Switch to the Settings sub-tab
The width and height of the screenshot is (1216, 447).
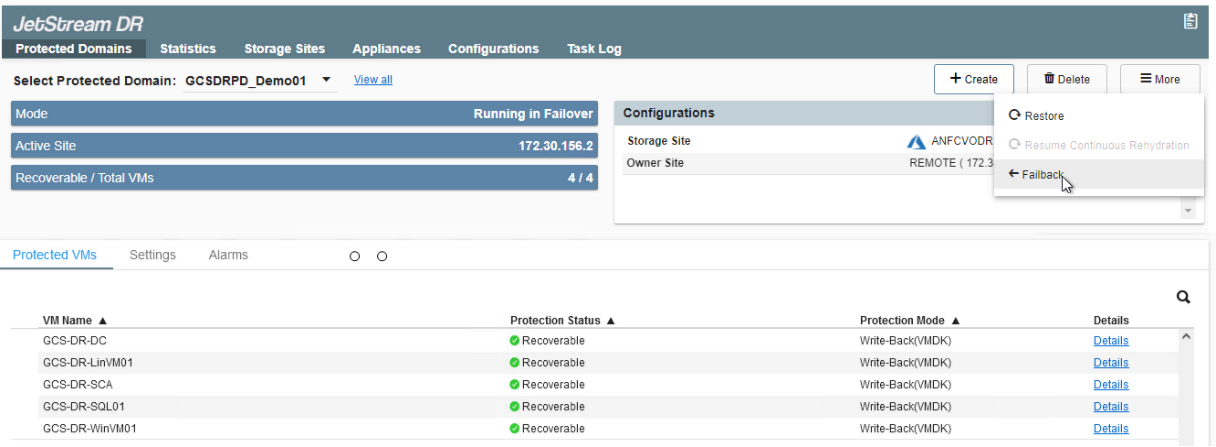153,255
